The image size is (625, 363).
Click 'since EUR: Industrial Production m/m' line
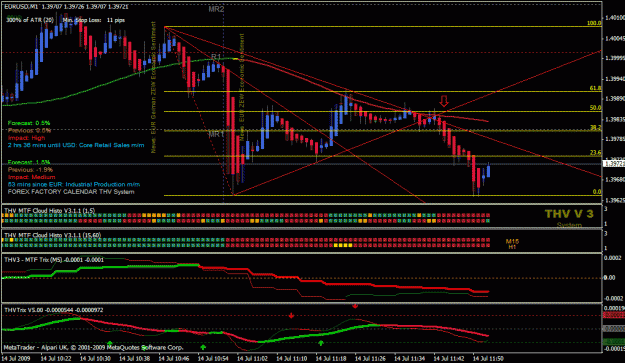tap(74, 184)
